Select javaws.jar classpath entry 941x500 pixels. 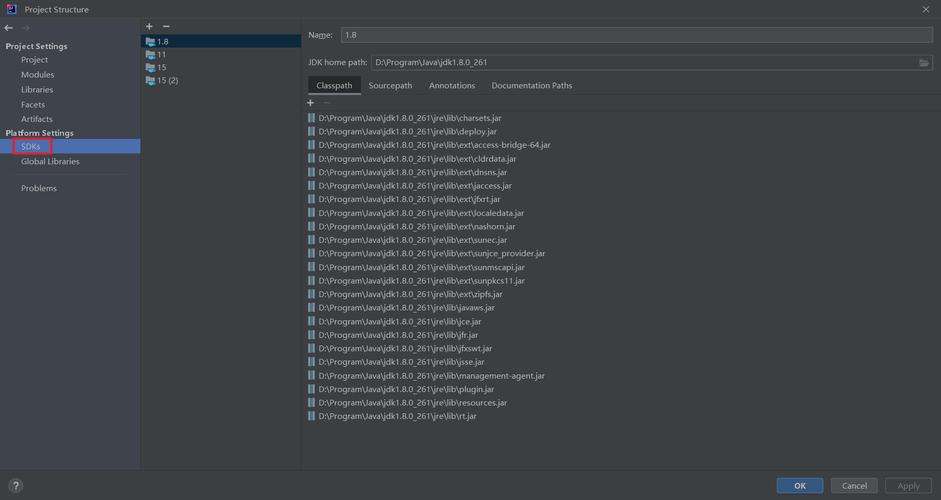[402, 308]
